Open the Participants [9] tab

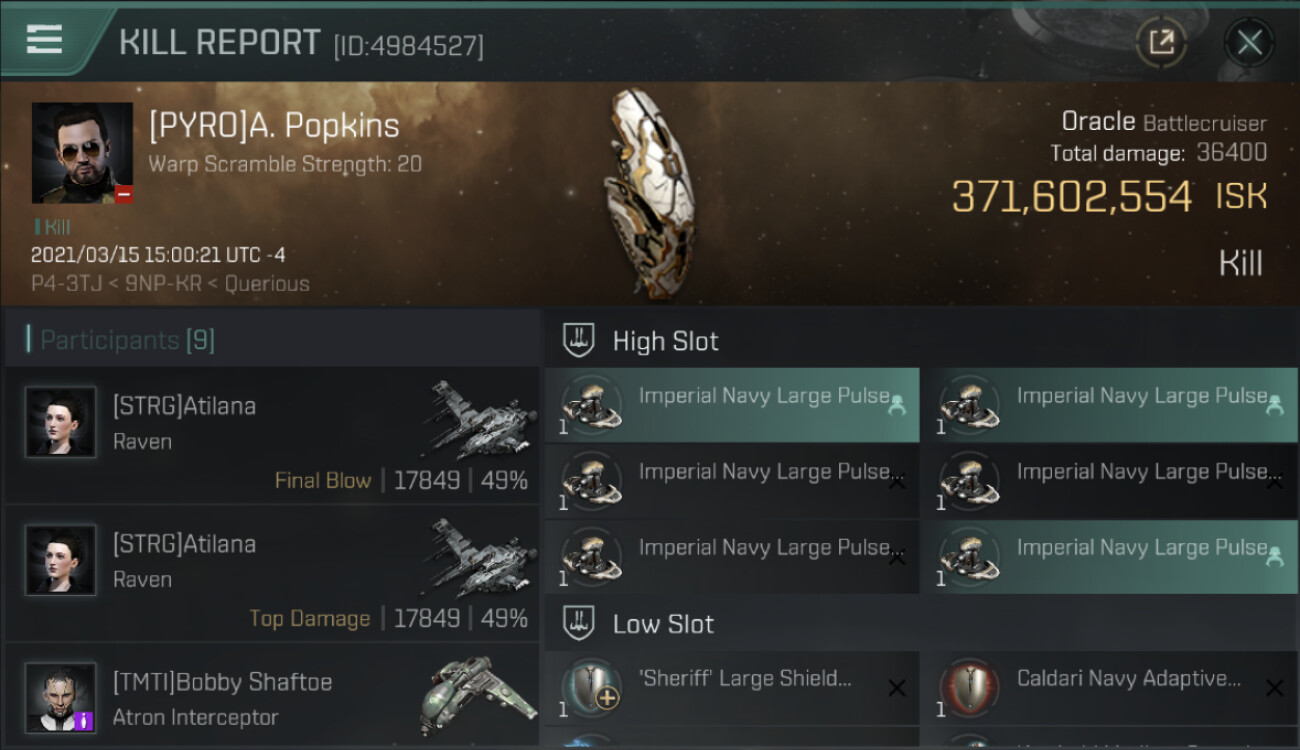(127, 340)
